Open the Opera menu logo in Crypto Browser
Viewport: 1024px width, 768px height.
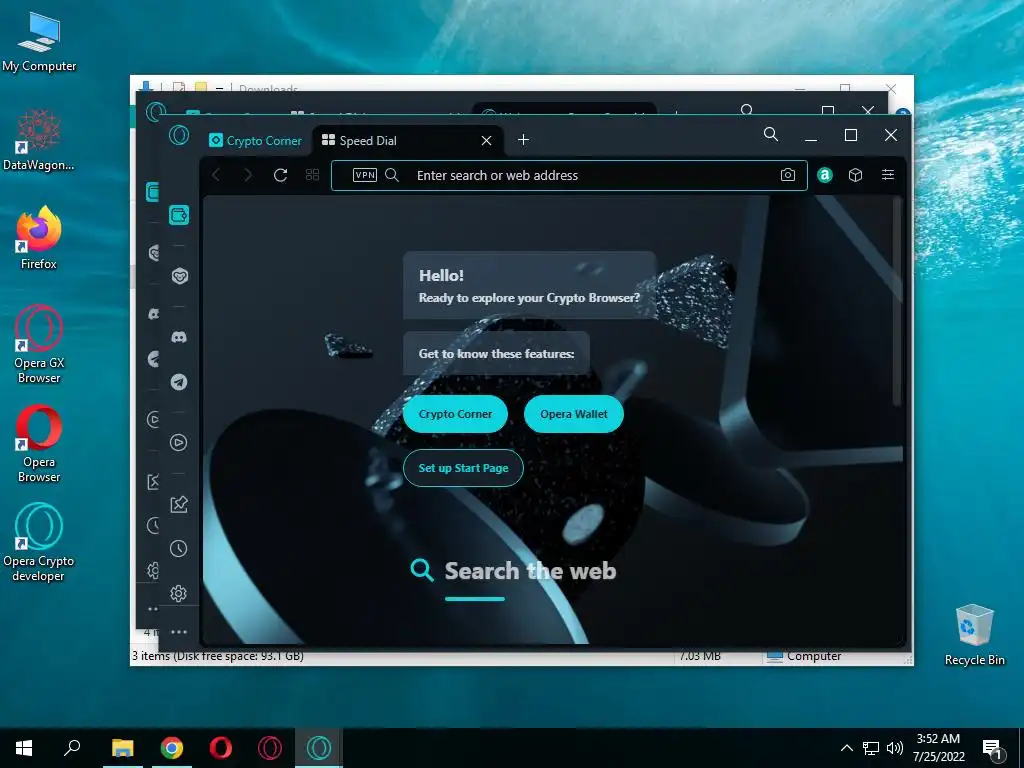179,135
